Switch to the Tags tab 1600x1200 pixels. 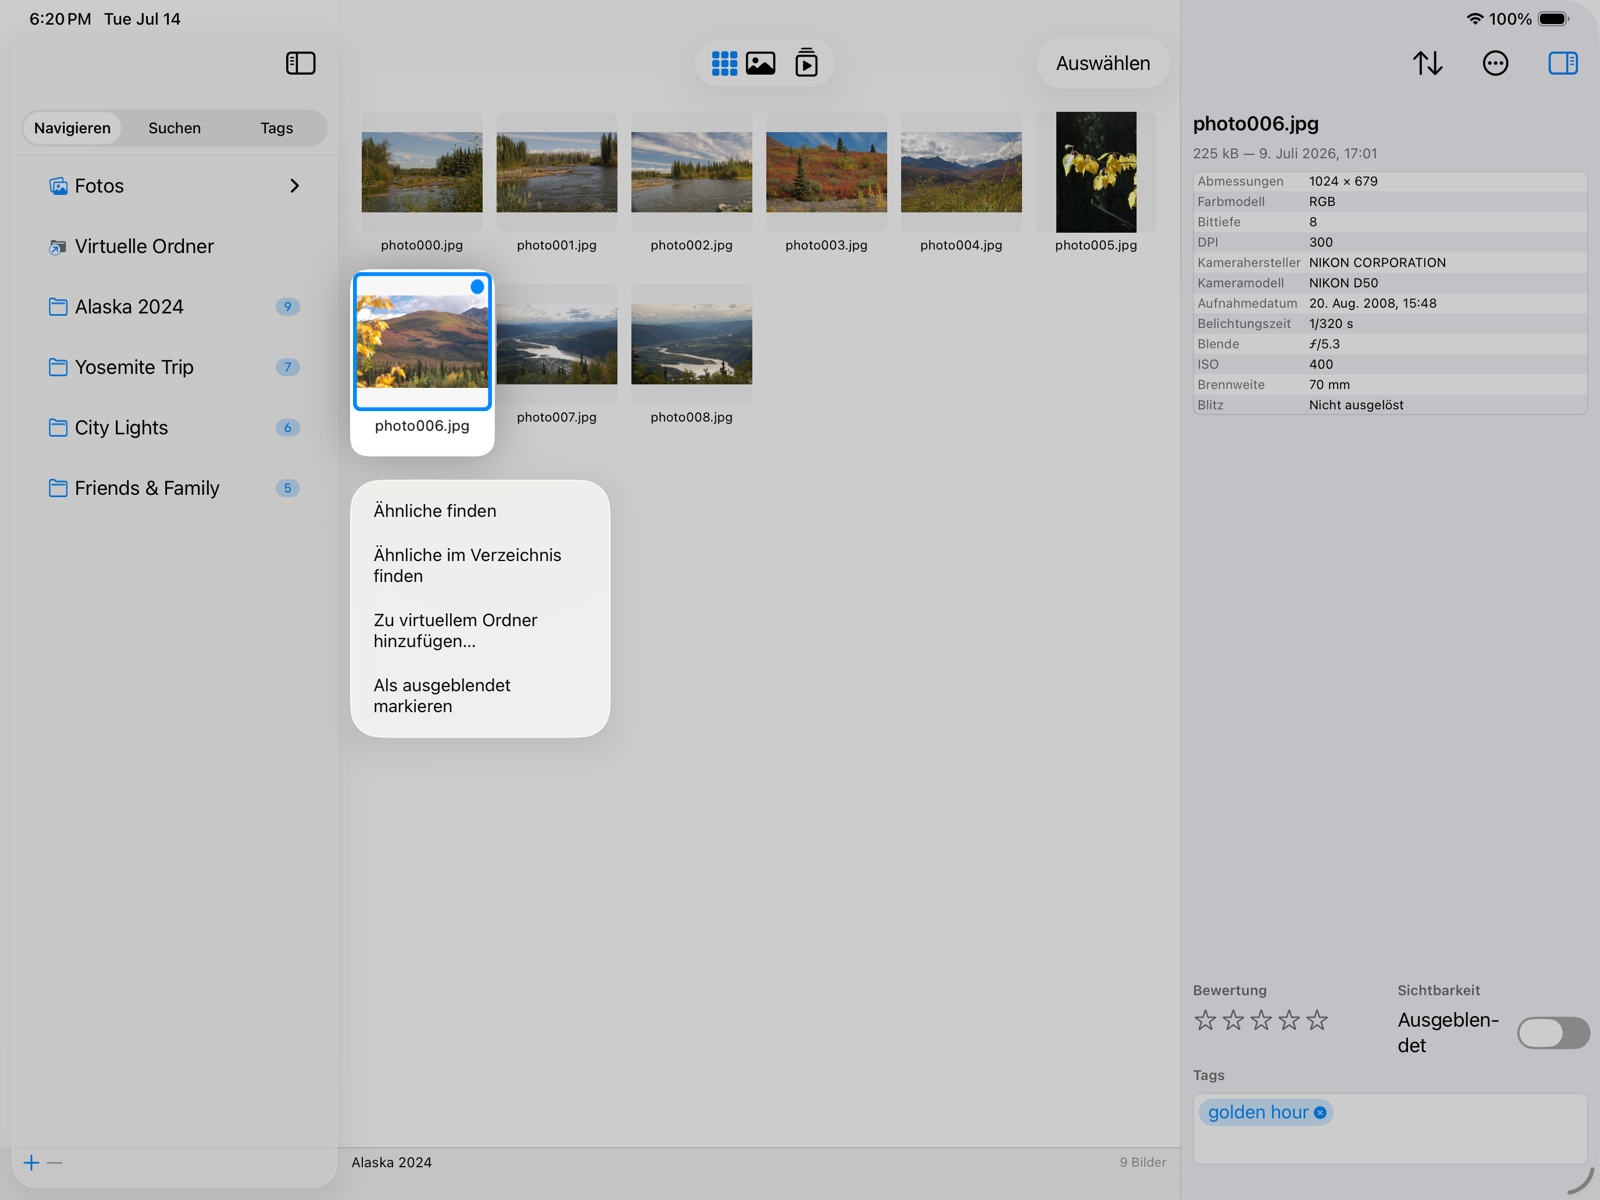[x=277, y=128]
